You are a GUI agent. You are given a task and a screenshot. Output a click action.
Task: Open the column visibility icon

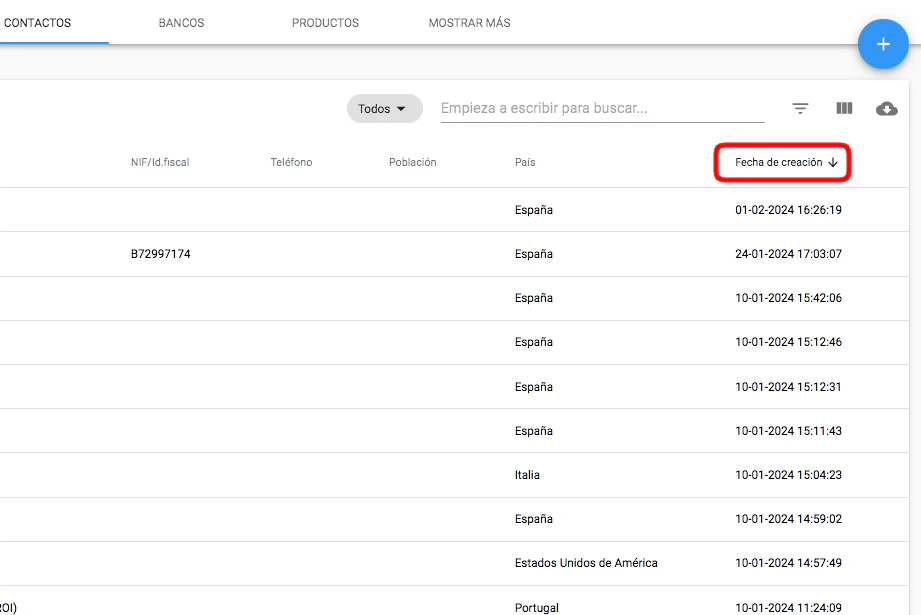pyautogui.click(x=844, y=109)
